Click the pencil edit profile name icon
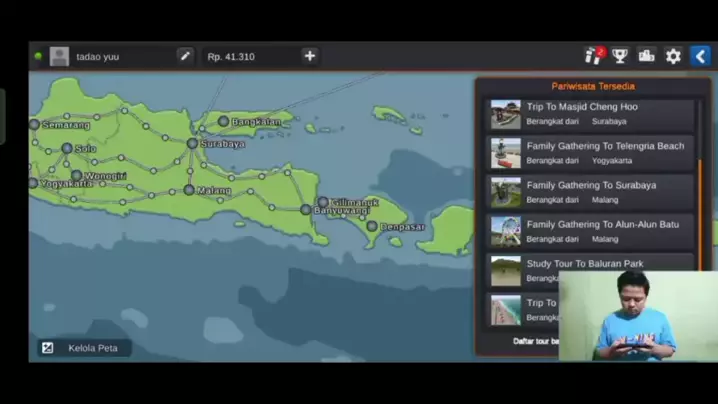 pos(185,56)
